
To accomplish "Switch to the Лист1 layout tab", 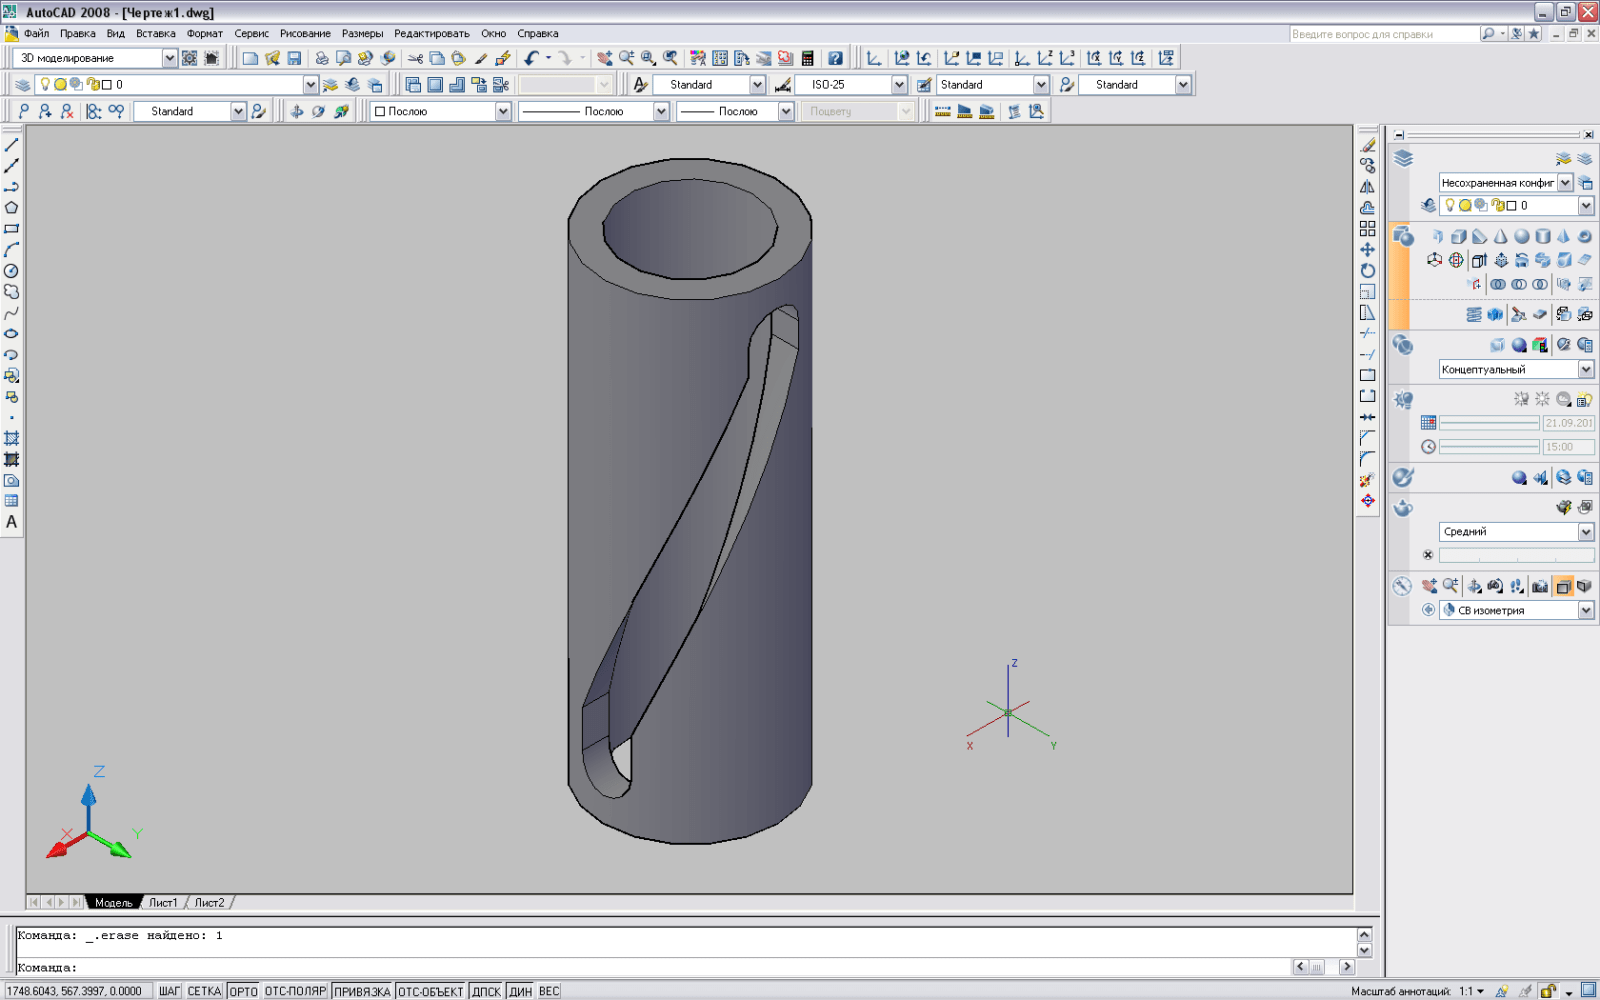I will [163, 903].
